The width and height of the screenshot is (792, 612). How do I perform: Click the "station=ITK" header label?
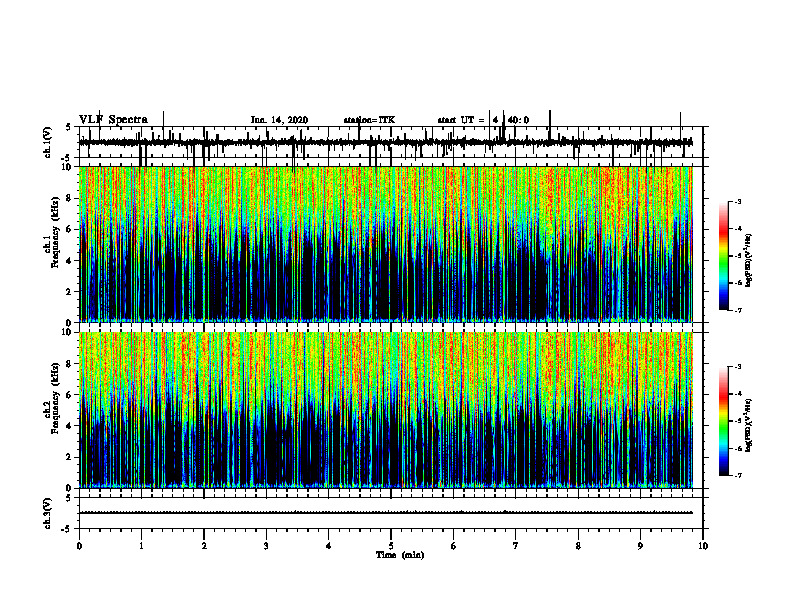pos(369,120)
